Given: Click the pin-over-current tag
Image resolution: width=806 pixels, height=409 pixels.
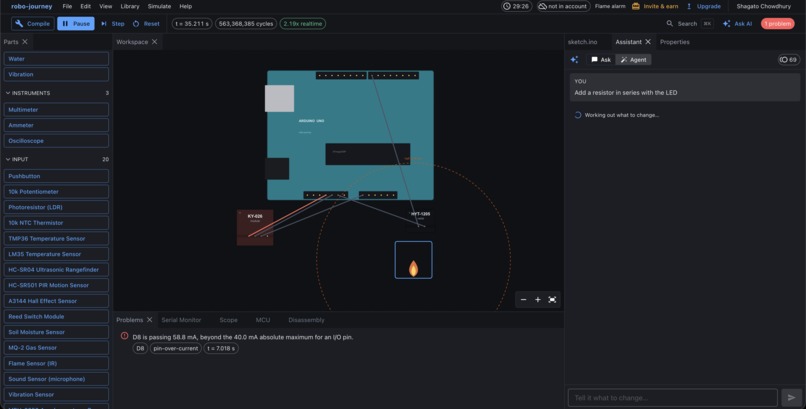Looking at the screenshot, I should pos(175,348).
